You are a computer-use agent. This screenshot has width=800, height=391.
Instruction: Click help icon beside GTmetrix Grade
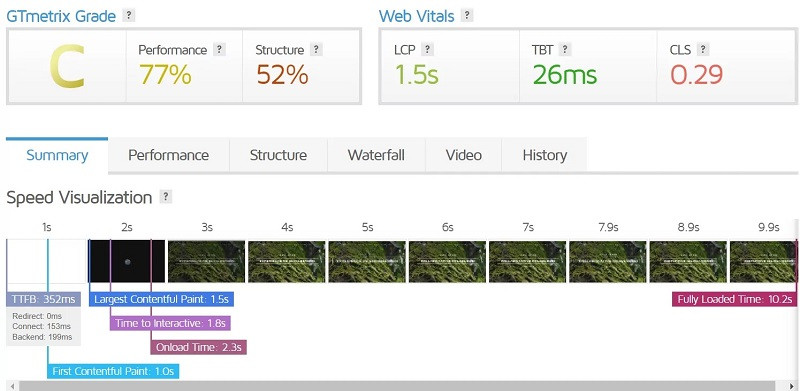[129, 15]
